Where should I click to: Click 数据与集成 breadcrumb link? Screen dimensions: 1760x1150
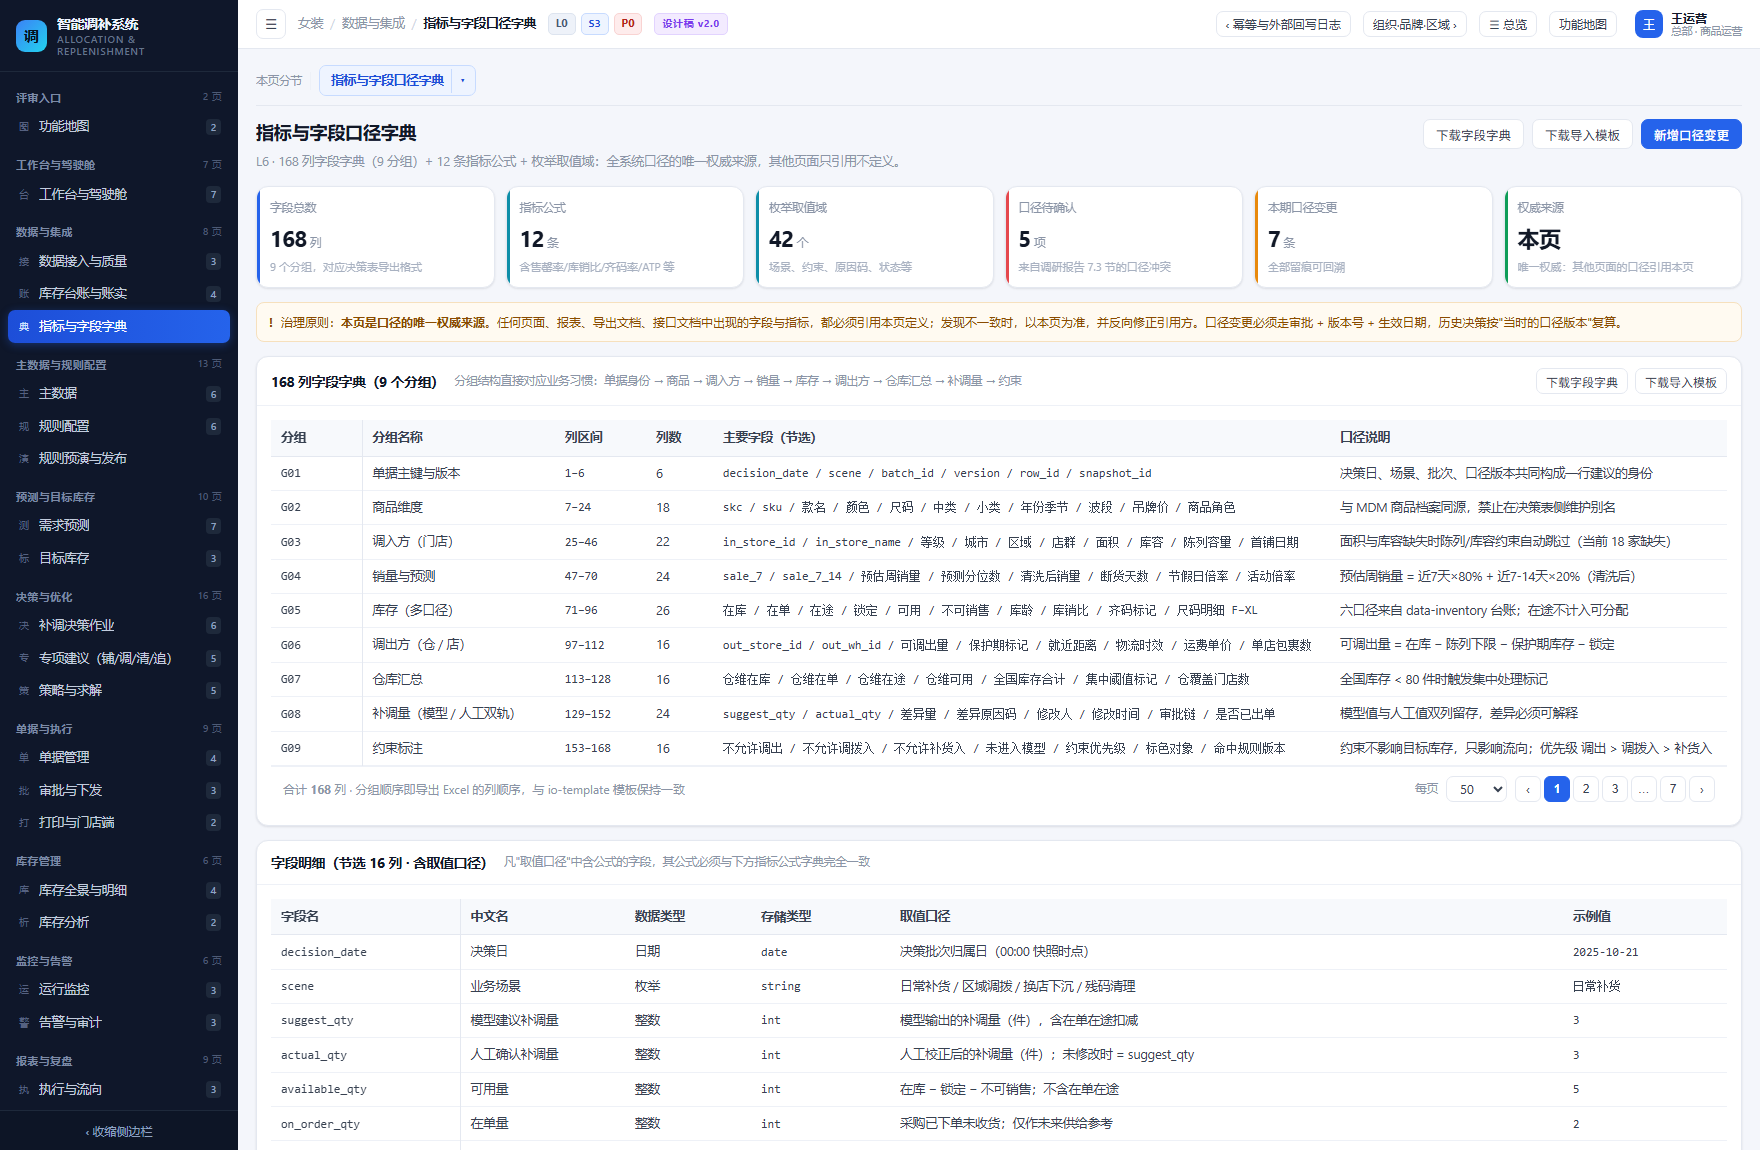(373, 23)
